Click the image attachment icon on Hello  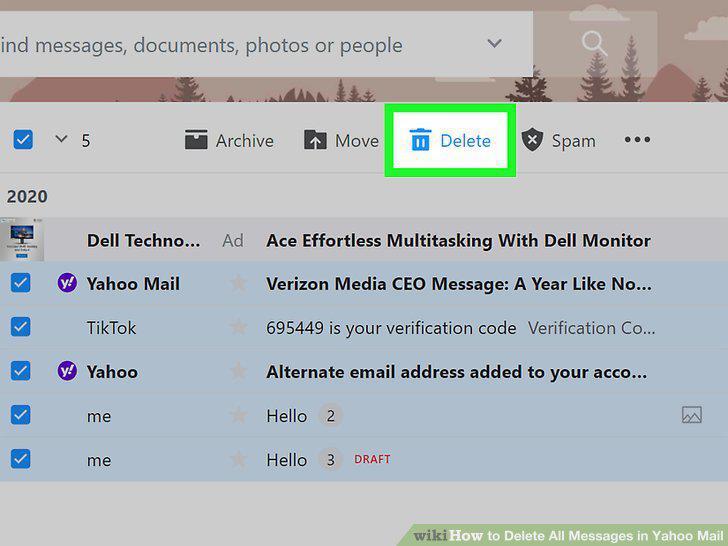pyautogui.click(x=692, y=415)
